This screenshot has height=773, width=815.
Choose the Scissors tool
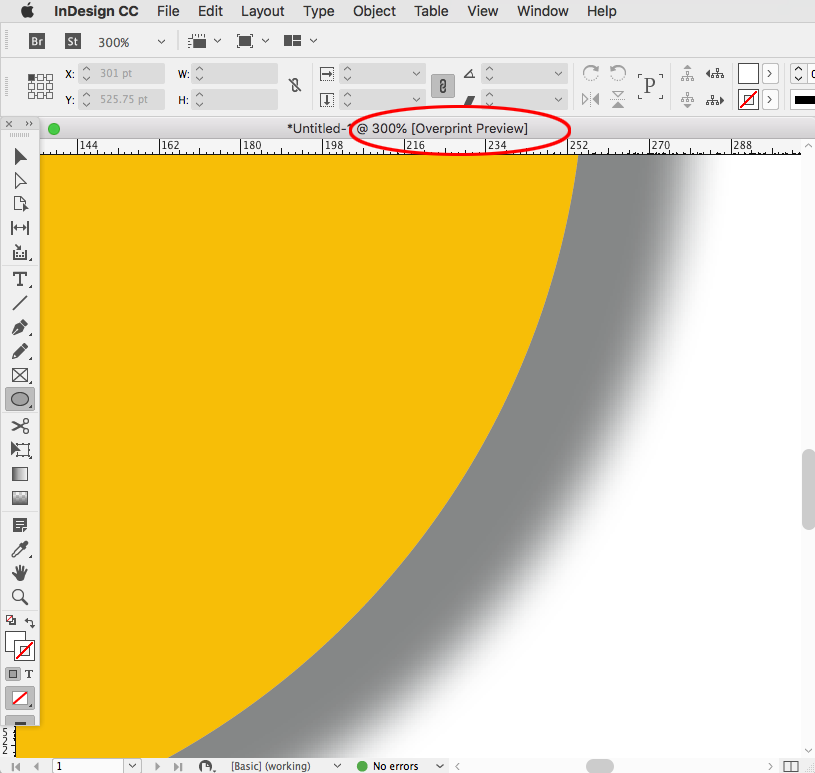(x=20, y=425)
